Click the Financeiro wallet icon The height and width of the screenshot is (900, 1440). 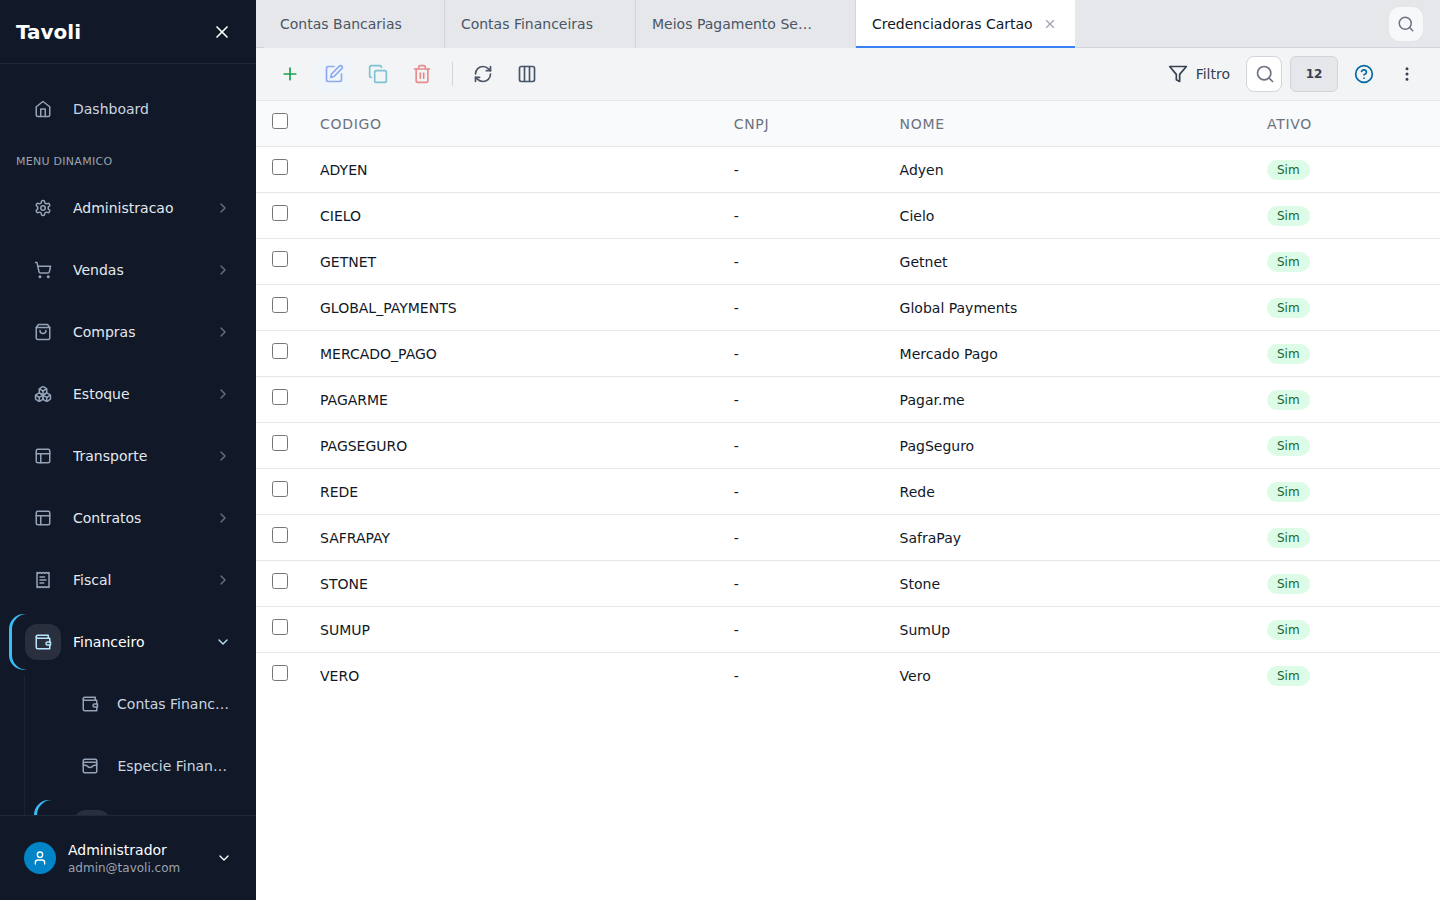43,642
